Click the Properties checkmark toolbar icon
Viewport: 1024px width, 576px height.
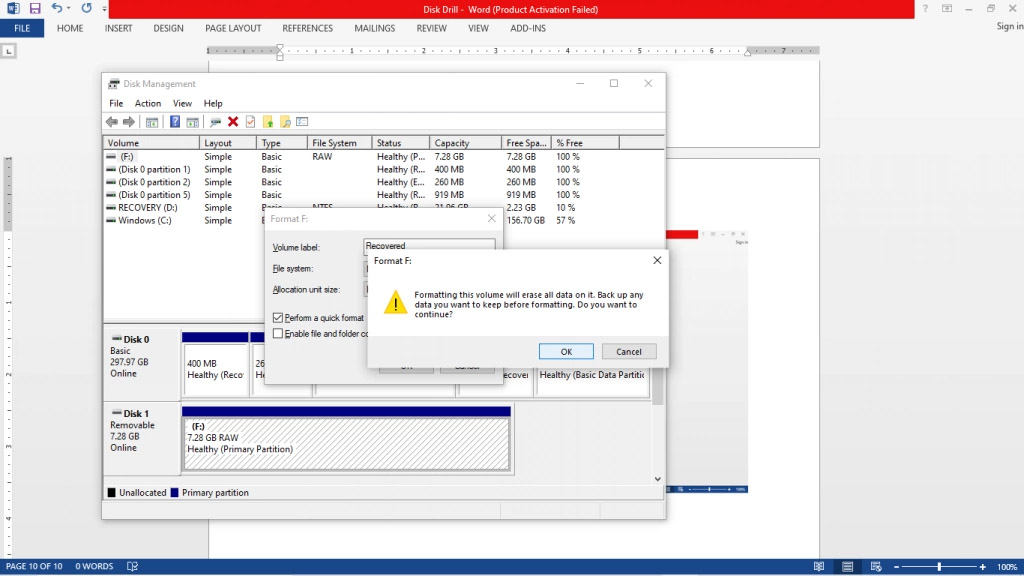(x=250, y=122)
